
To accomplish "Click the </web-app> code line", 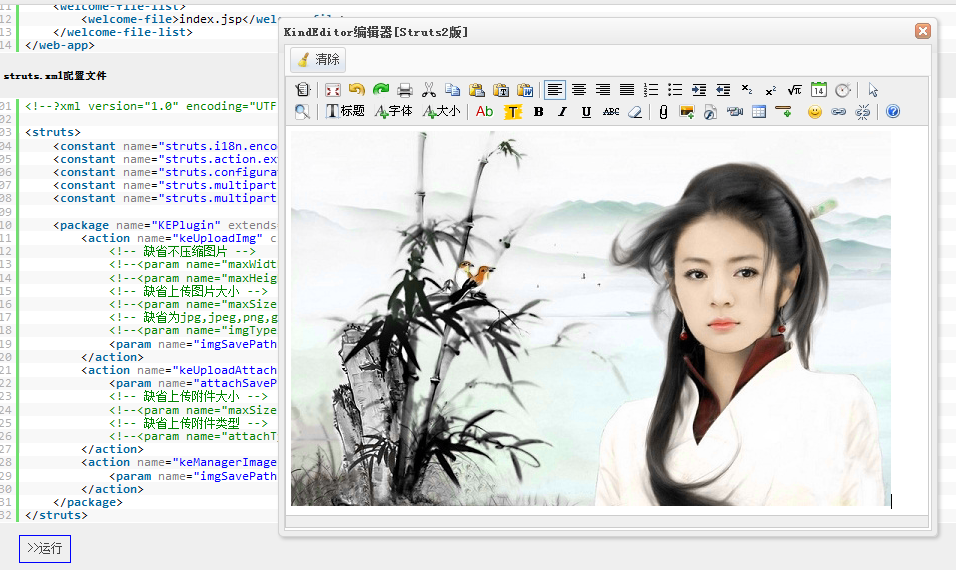I will (x=60, y=45).
